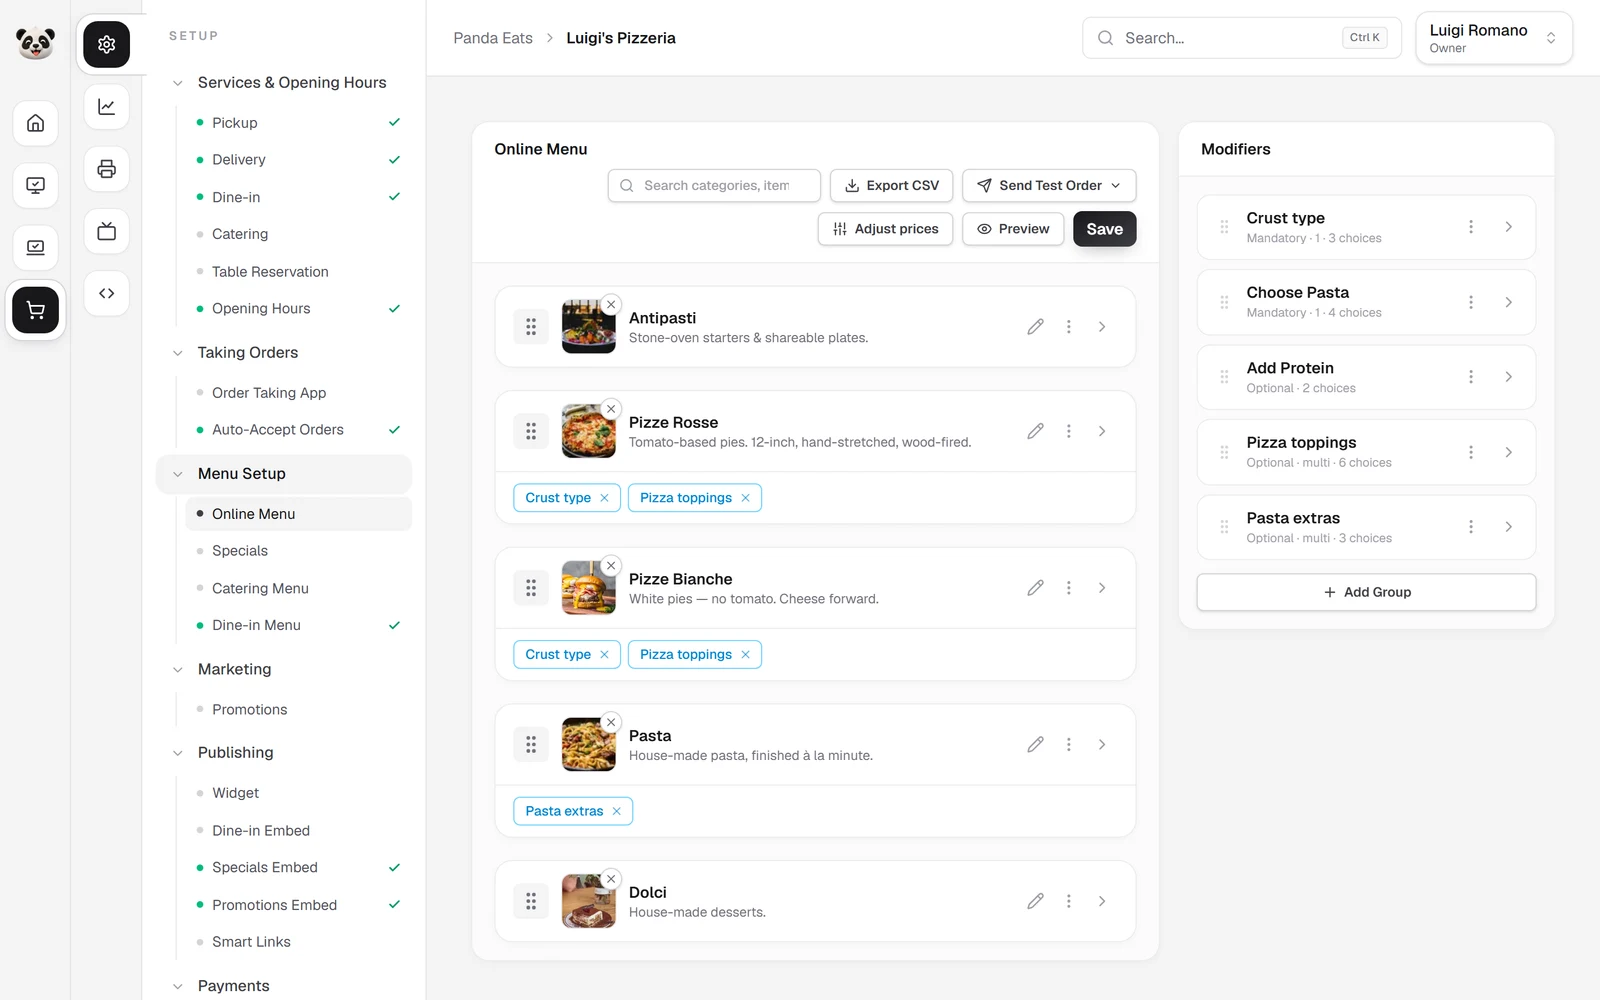Click the drag handle for Dolci
Screen dimensions: 1600x1000
coord(531,901)
